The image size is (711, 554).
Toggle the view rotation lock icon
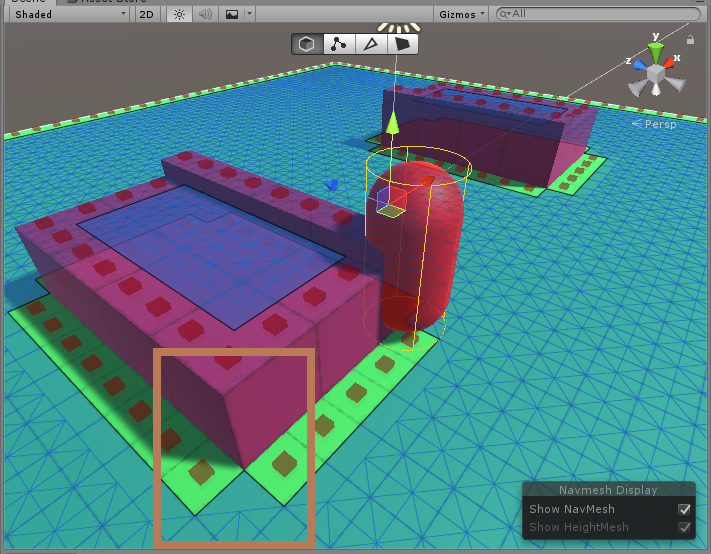click(x=690, y=40)
